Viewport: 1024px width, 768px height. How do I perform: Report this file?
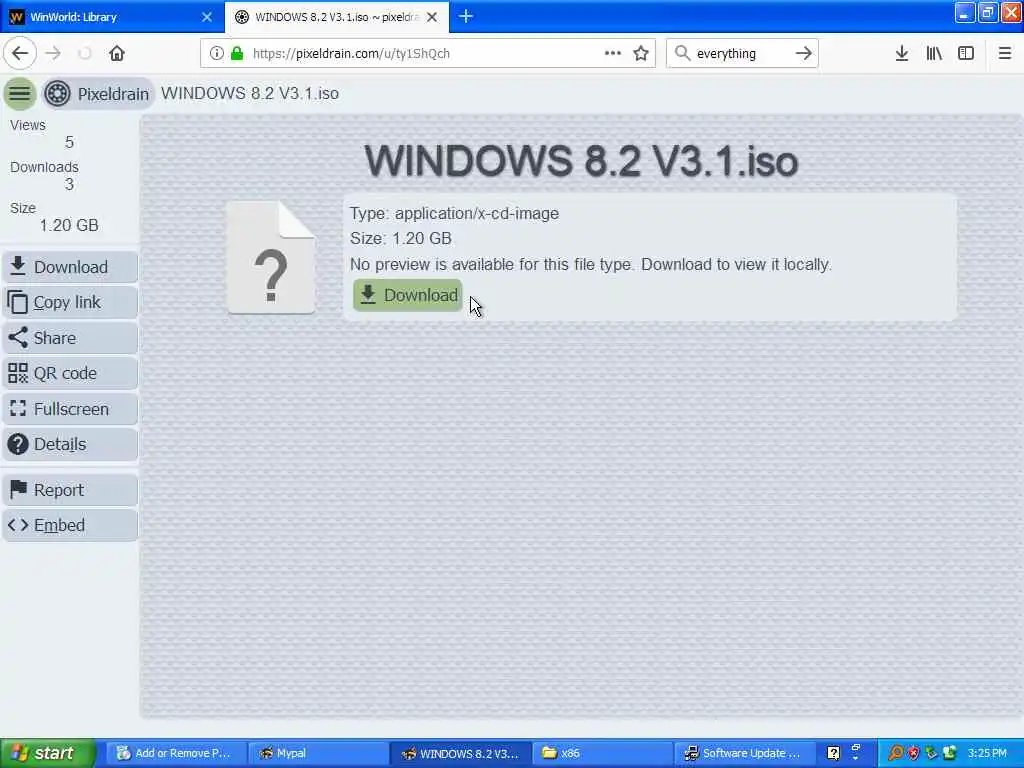(x=70, y=490)
